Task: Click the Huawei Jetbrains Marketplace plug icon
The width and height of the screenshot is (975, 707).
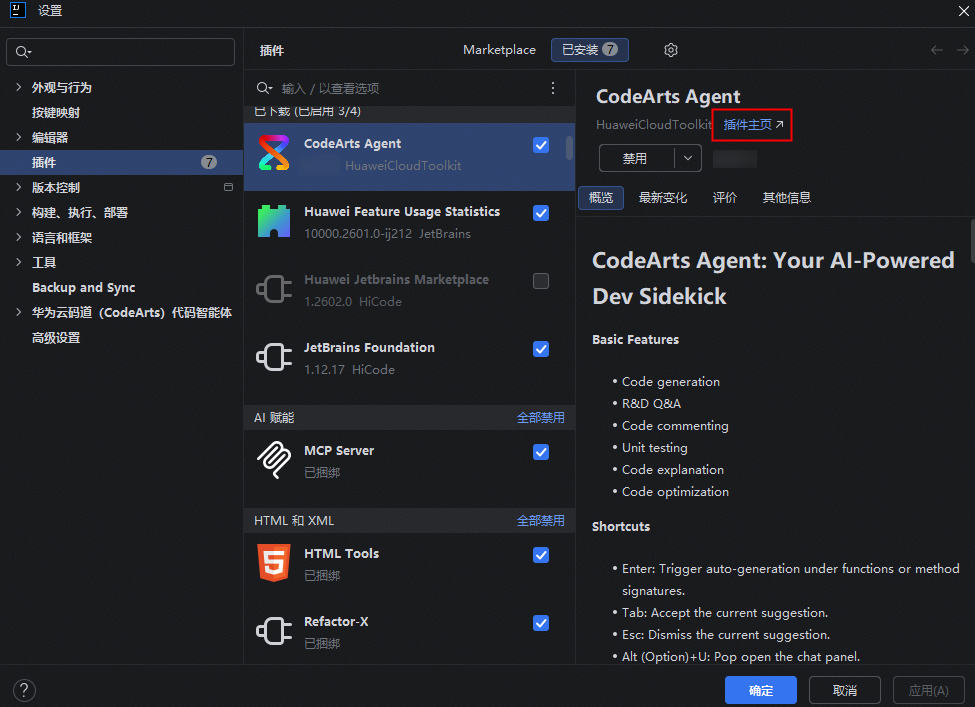Action: click(x=274, y=289)
